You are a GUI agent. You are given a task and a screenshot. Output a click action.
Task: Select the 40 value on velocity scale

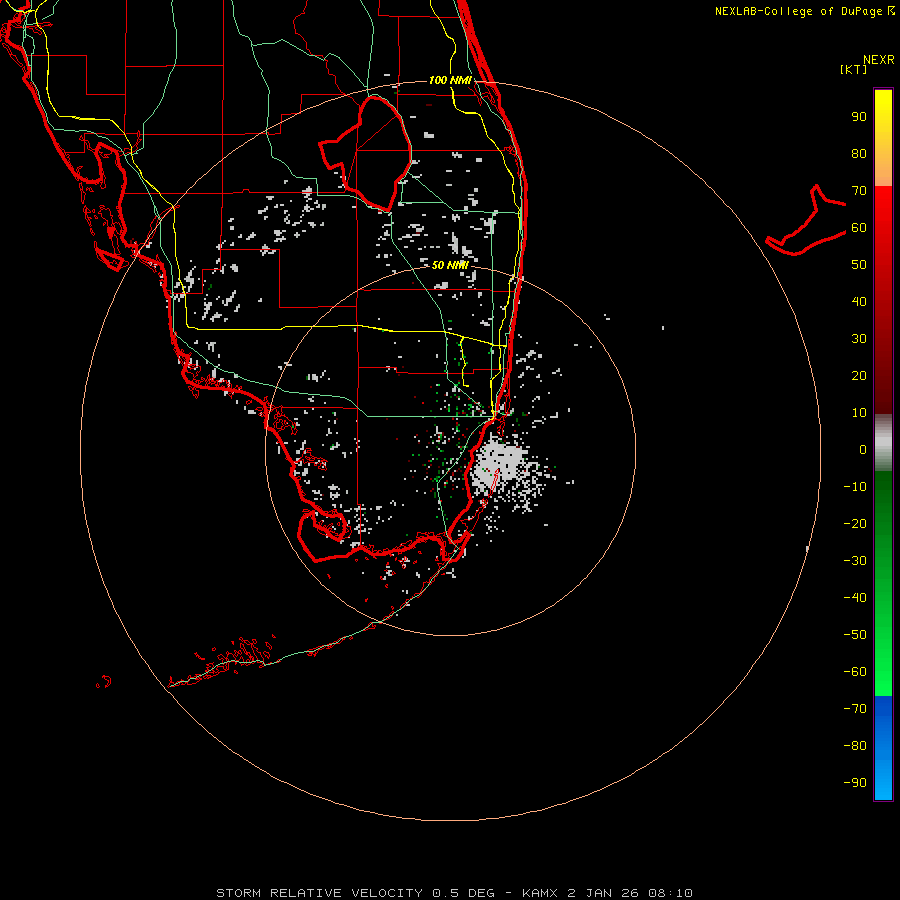pyautogui.click(x=859, y=302)
